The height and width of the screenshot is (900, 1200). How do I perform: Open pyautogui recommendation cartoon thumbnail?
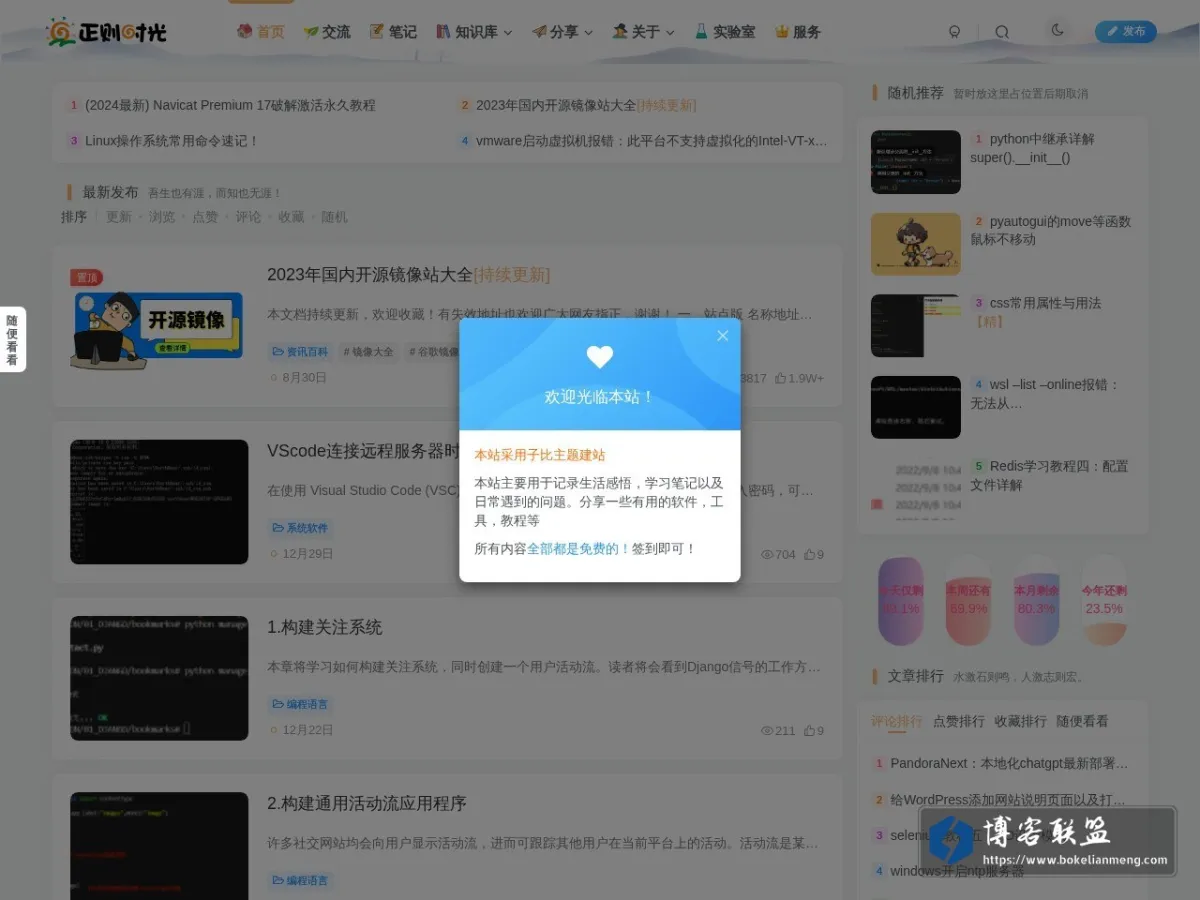click(916, 244)
